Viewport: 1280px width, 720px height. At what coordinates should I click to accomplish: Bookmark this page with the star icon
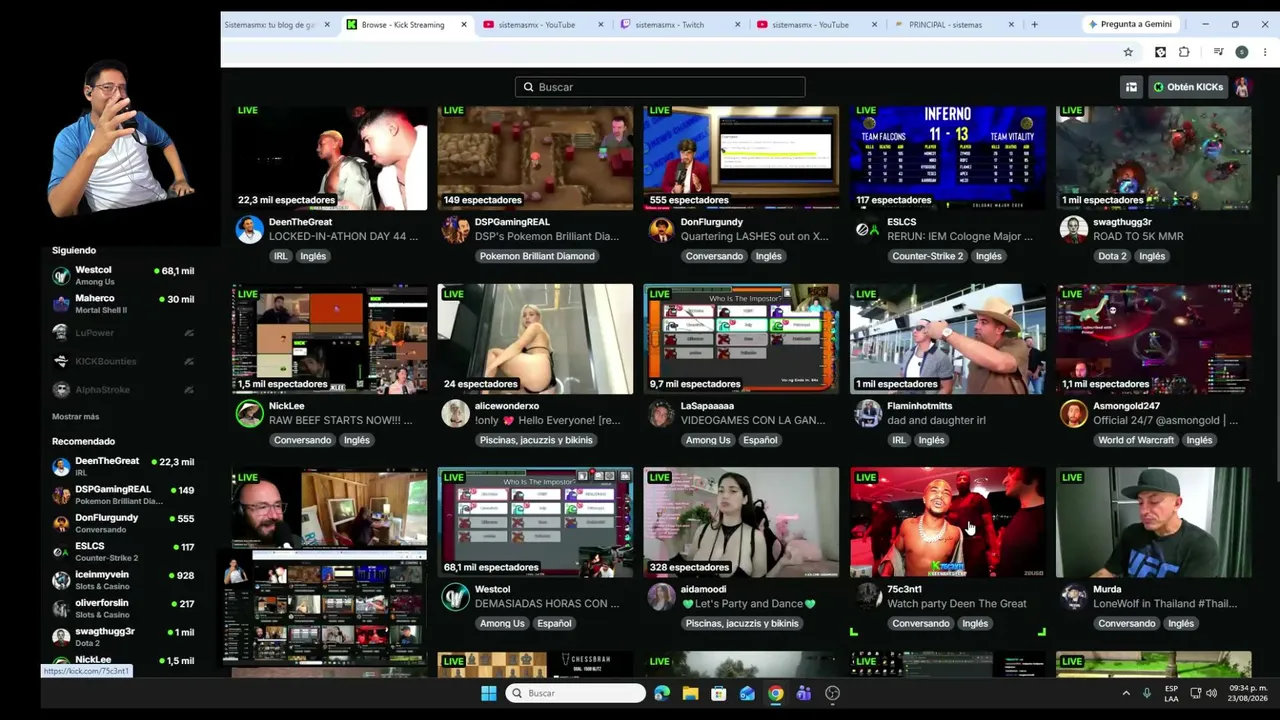(x=1128, y=52)
